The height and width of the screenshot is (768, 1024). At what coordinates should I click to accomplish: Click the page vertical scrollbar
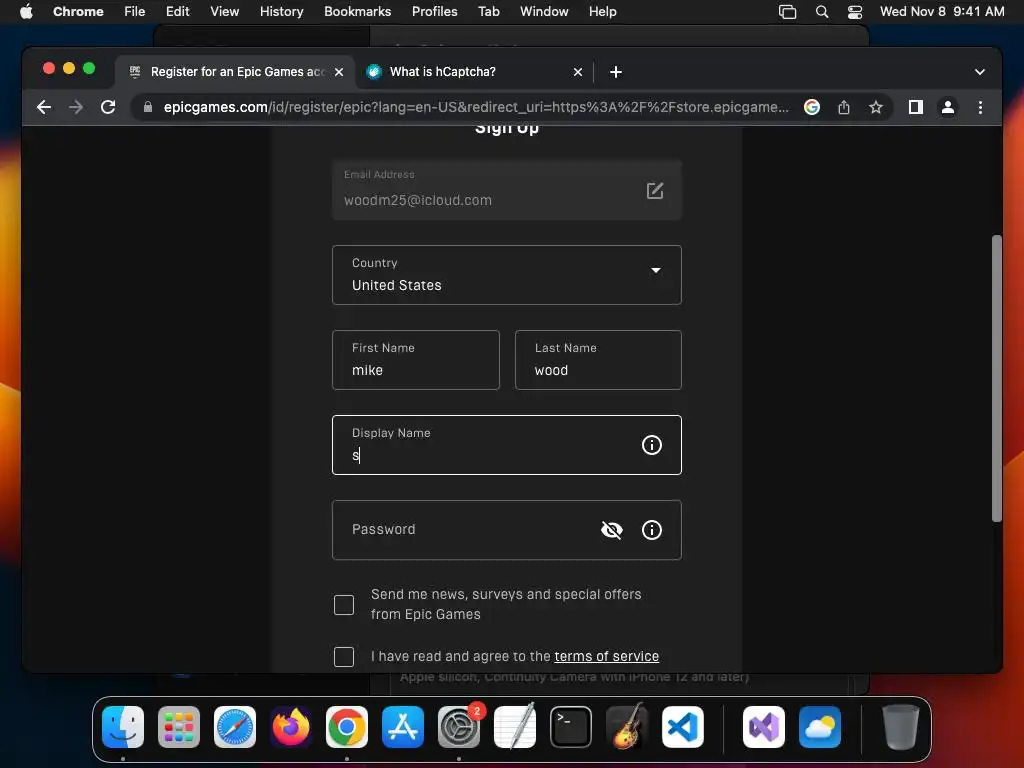(x=997, y=378)
